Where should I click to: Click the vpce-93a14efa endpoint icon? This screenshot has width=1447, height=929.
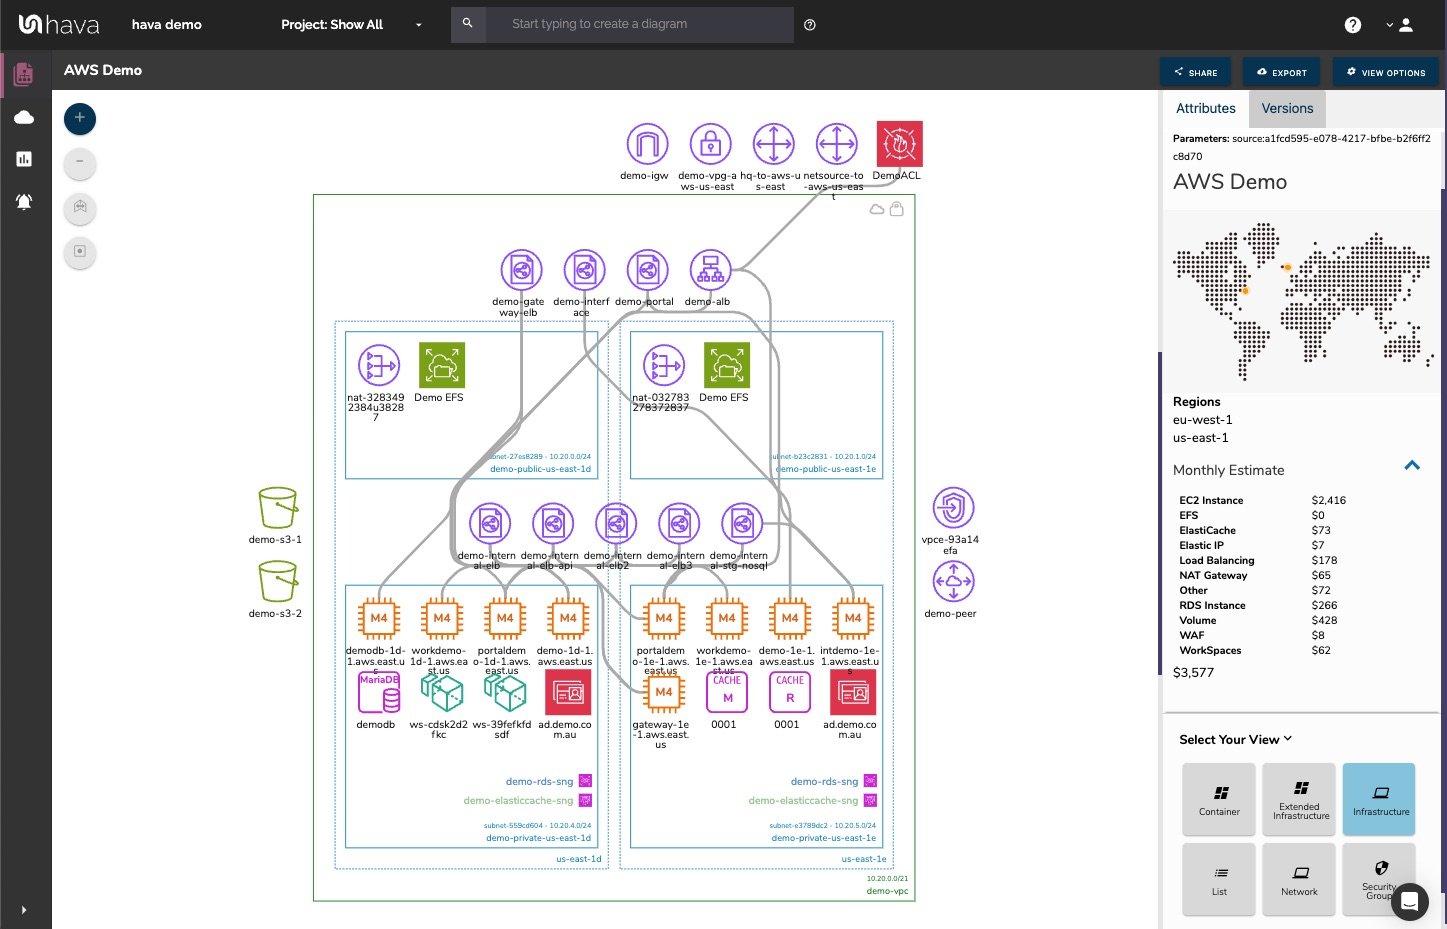click(951, 507)
